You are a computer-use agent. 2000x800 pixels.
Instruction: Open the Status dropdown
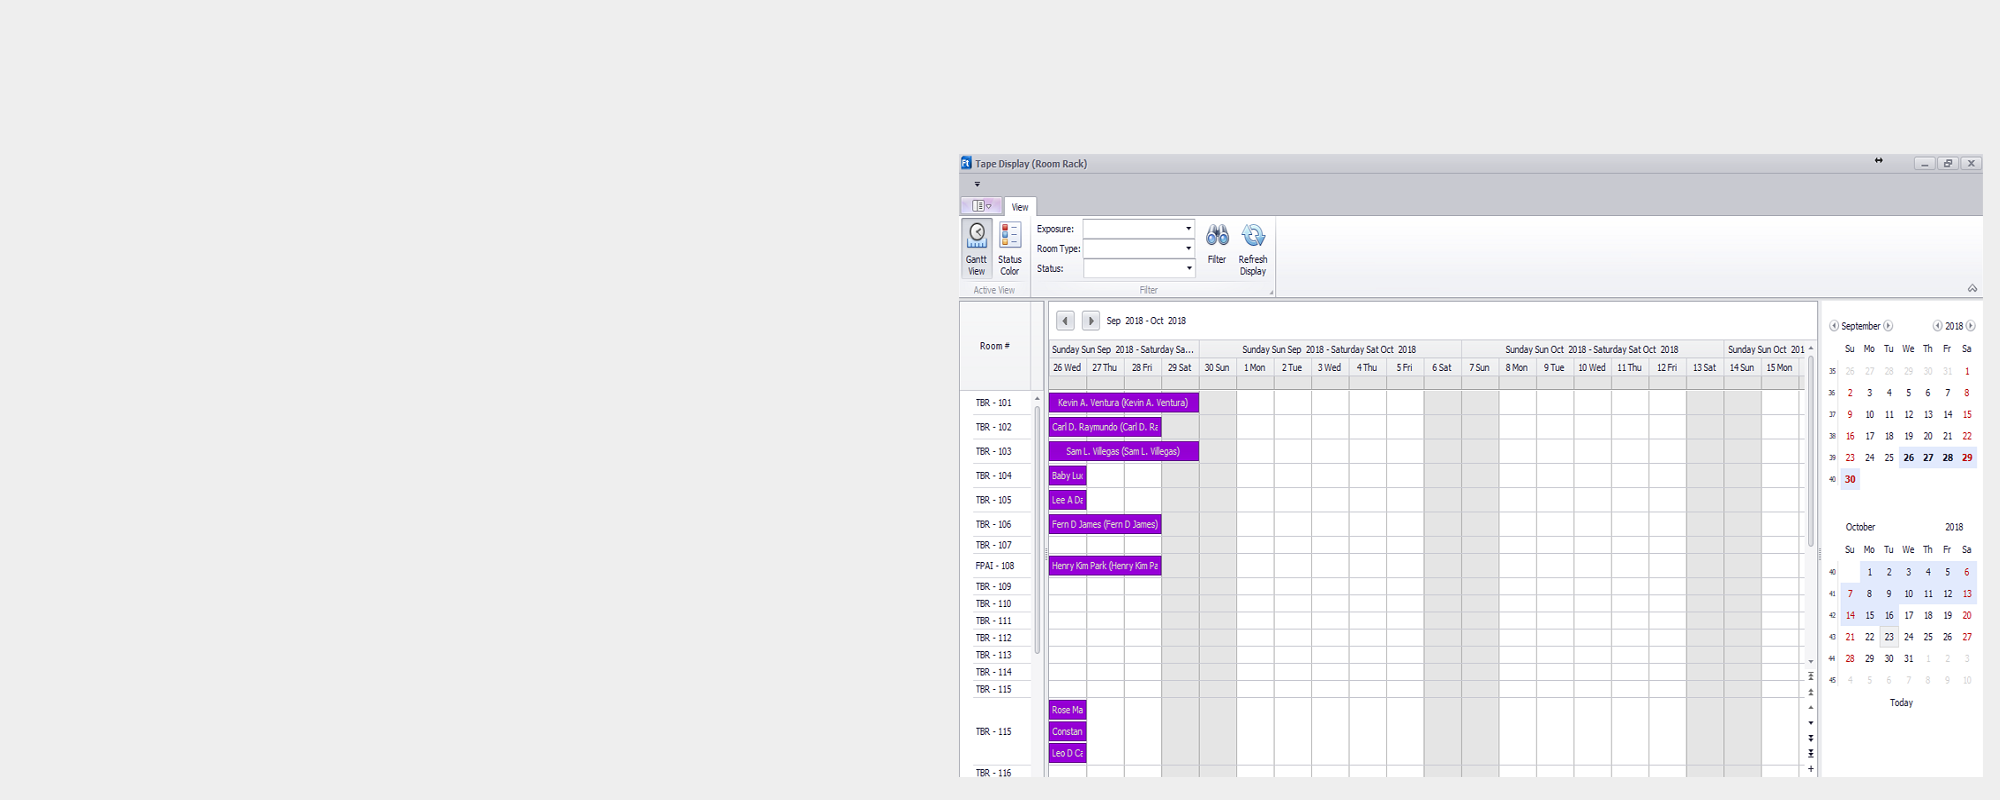coord(1188,268)
